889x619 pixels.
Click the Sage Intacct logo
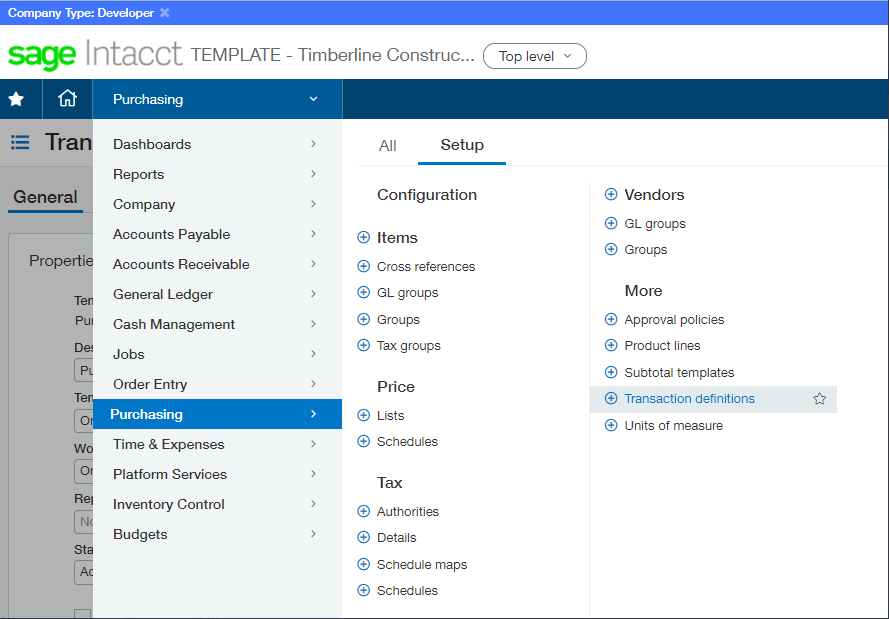95,55
